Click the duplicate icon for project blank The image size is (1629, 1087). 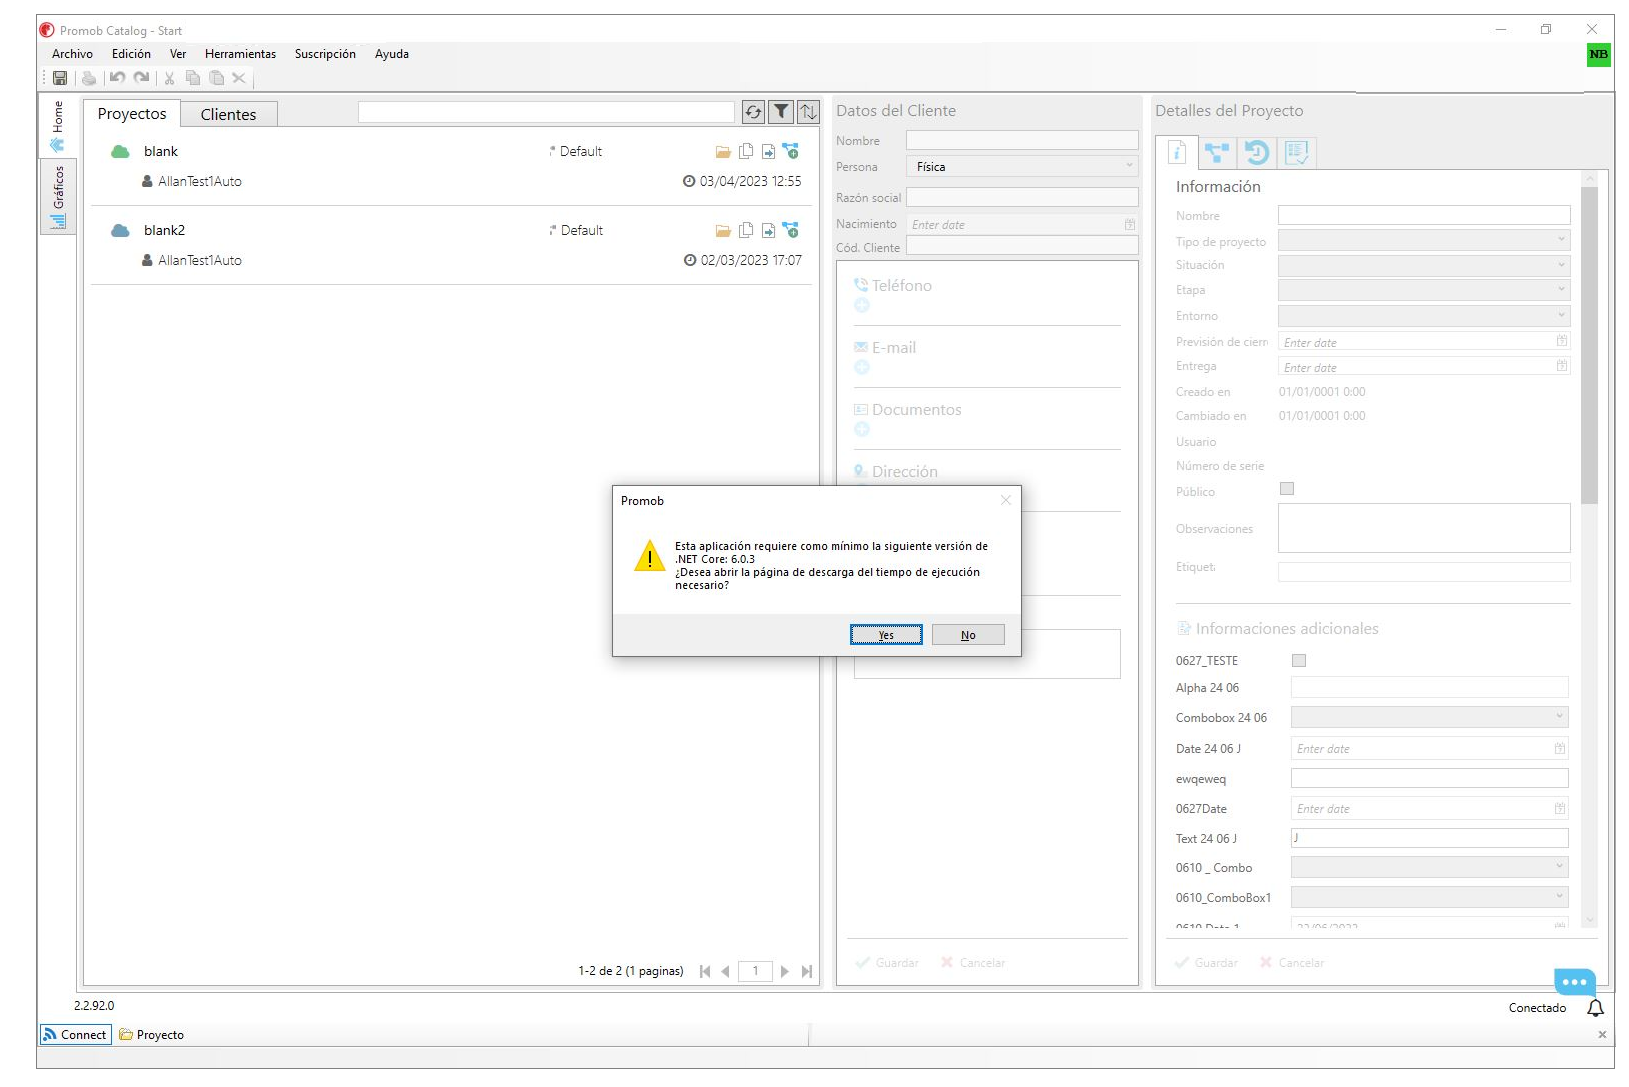coord(746,151)
